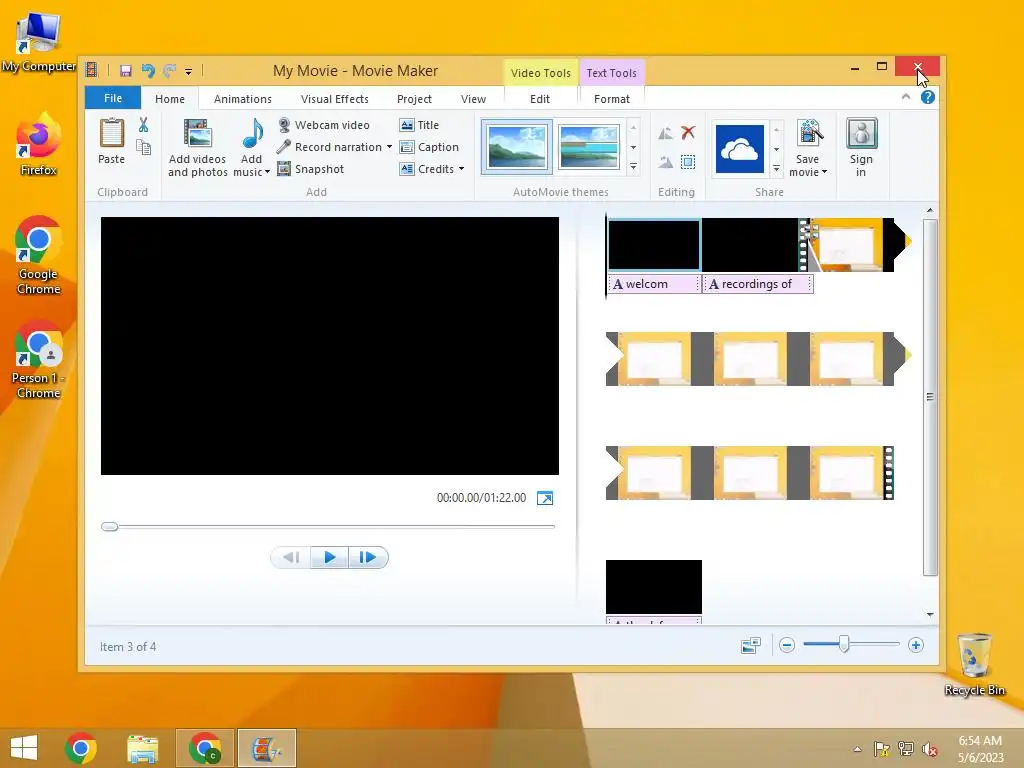Expand the AutoMovie themes gallery
Image resolution: width=1024 pixels, height=768 pixels.
[633, 167]
